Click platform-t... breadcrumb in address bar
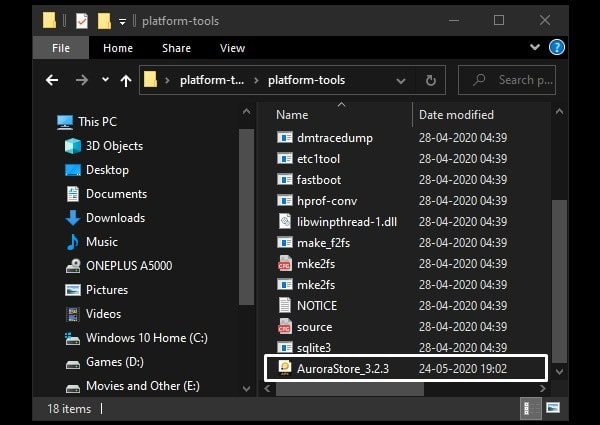The height and width of the screenshot is (425, 600). click(x=212, y=80)
